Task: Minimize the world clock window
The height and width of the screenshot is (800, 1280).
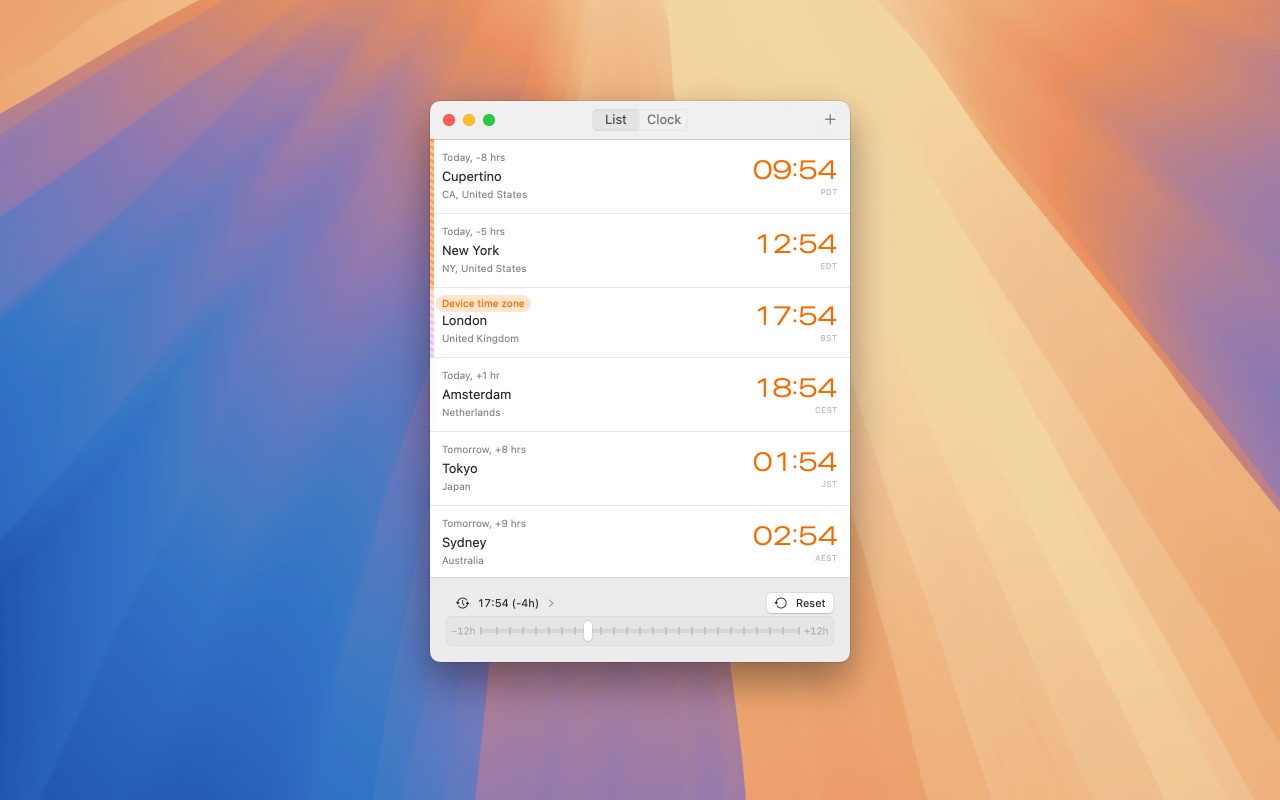Action: 469,120
